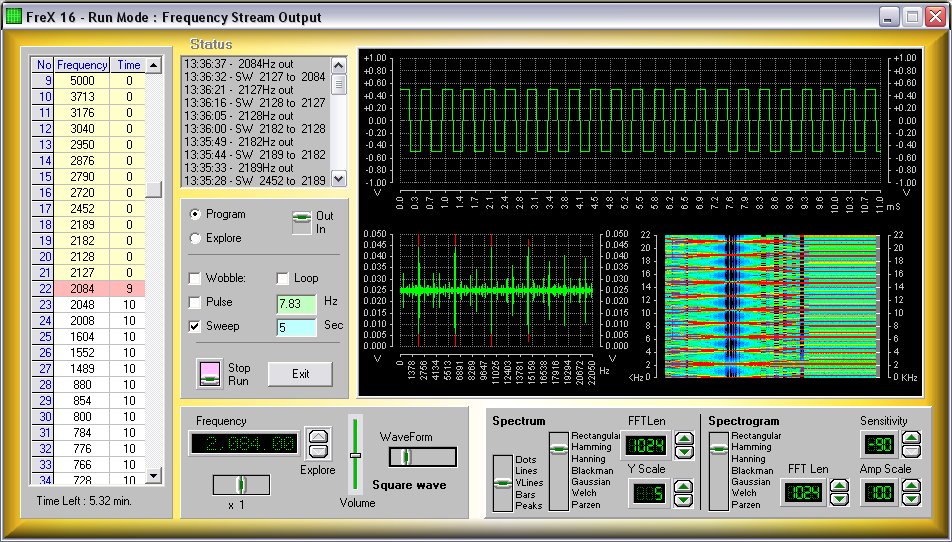
Task: Click the Blackman option under Spectrogram
Action: click(x=752, y=470)
